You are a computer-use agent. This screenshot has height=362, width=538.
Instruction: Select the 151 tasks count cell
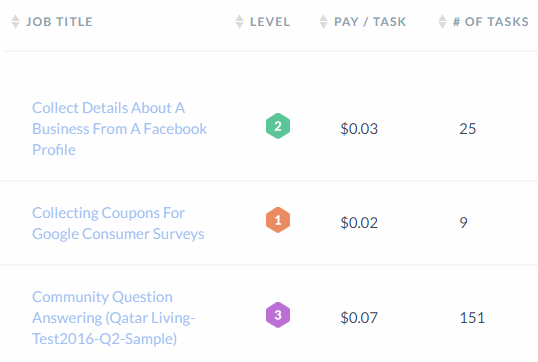pos(472,318)
